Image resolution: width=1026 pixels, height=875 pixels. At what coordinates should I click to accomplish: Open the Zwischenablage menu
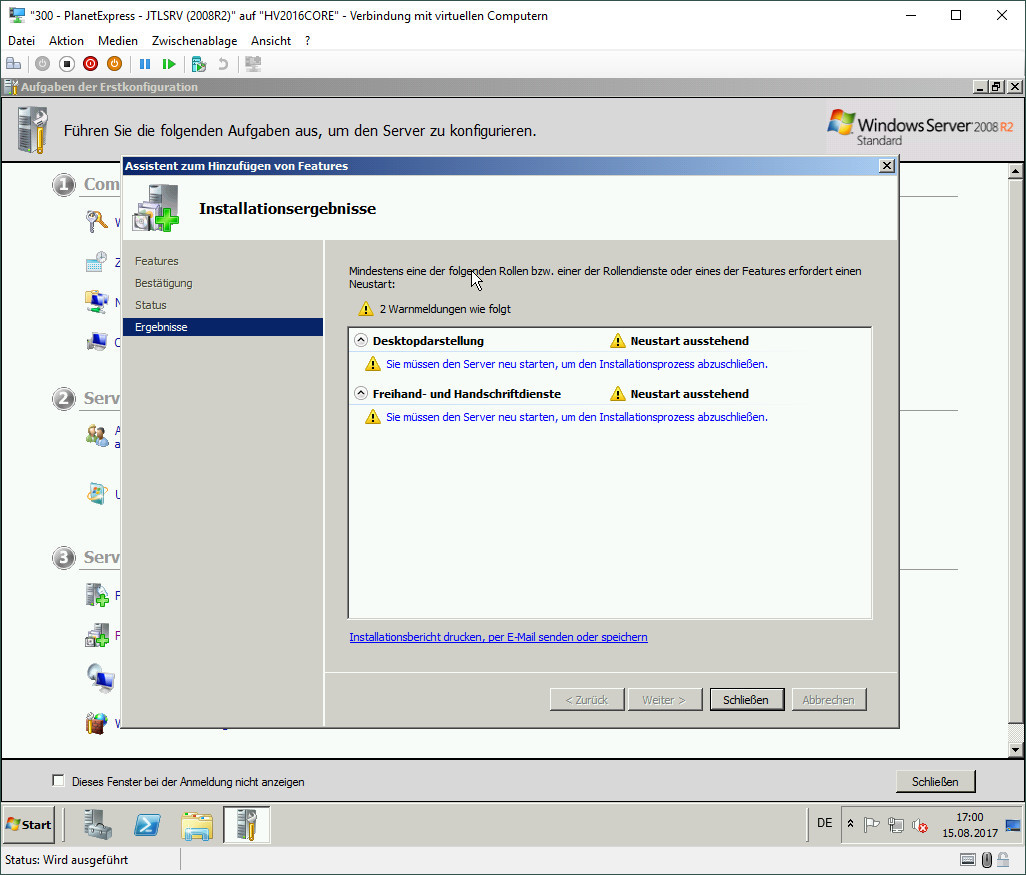coord(194,41)
